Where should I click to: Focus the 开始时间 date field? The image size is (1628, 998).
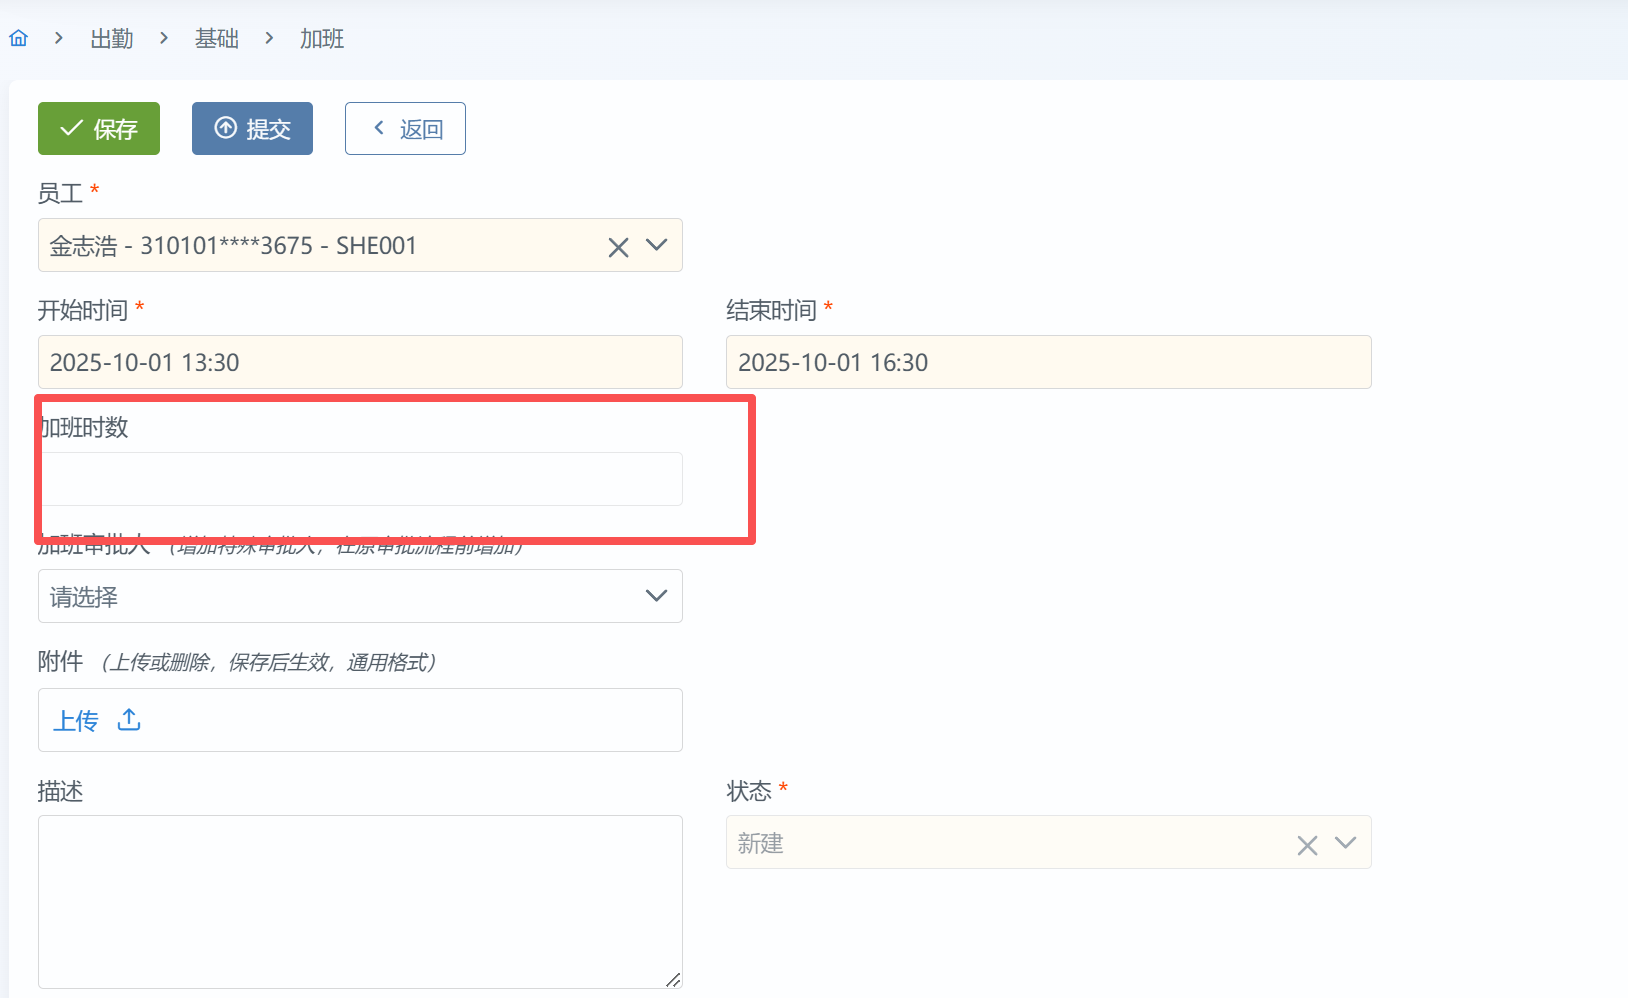[360, 362]
